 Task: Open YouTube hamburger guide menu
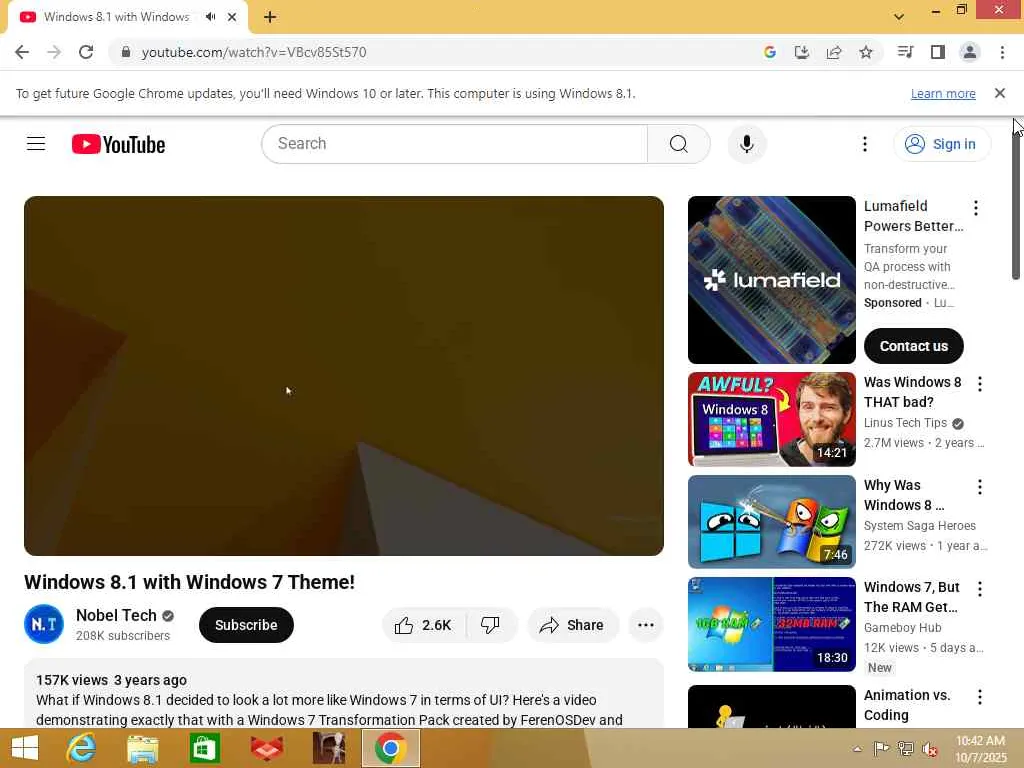point(36,144)
